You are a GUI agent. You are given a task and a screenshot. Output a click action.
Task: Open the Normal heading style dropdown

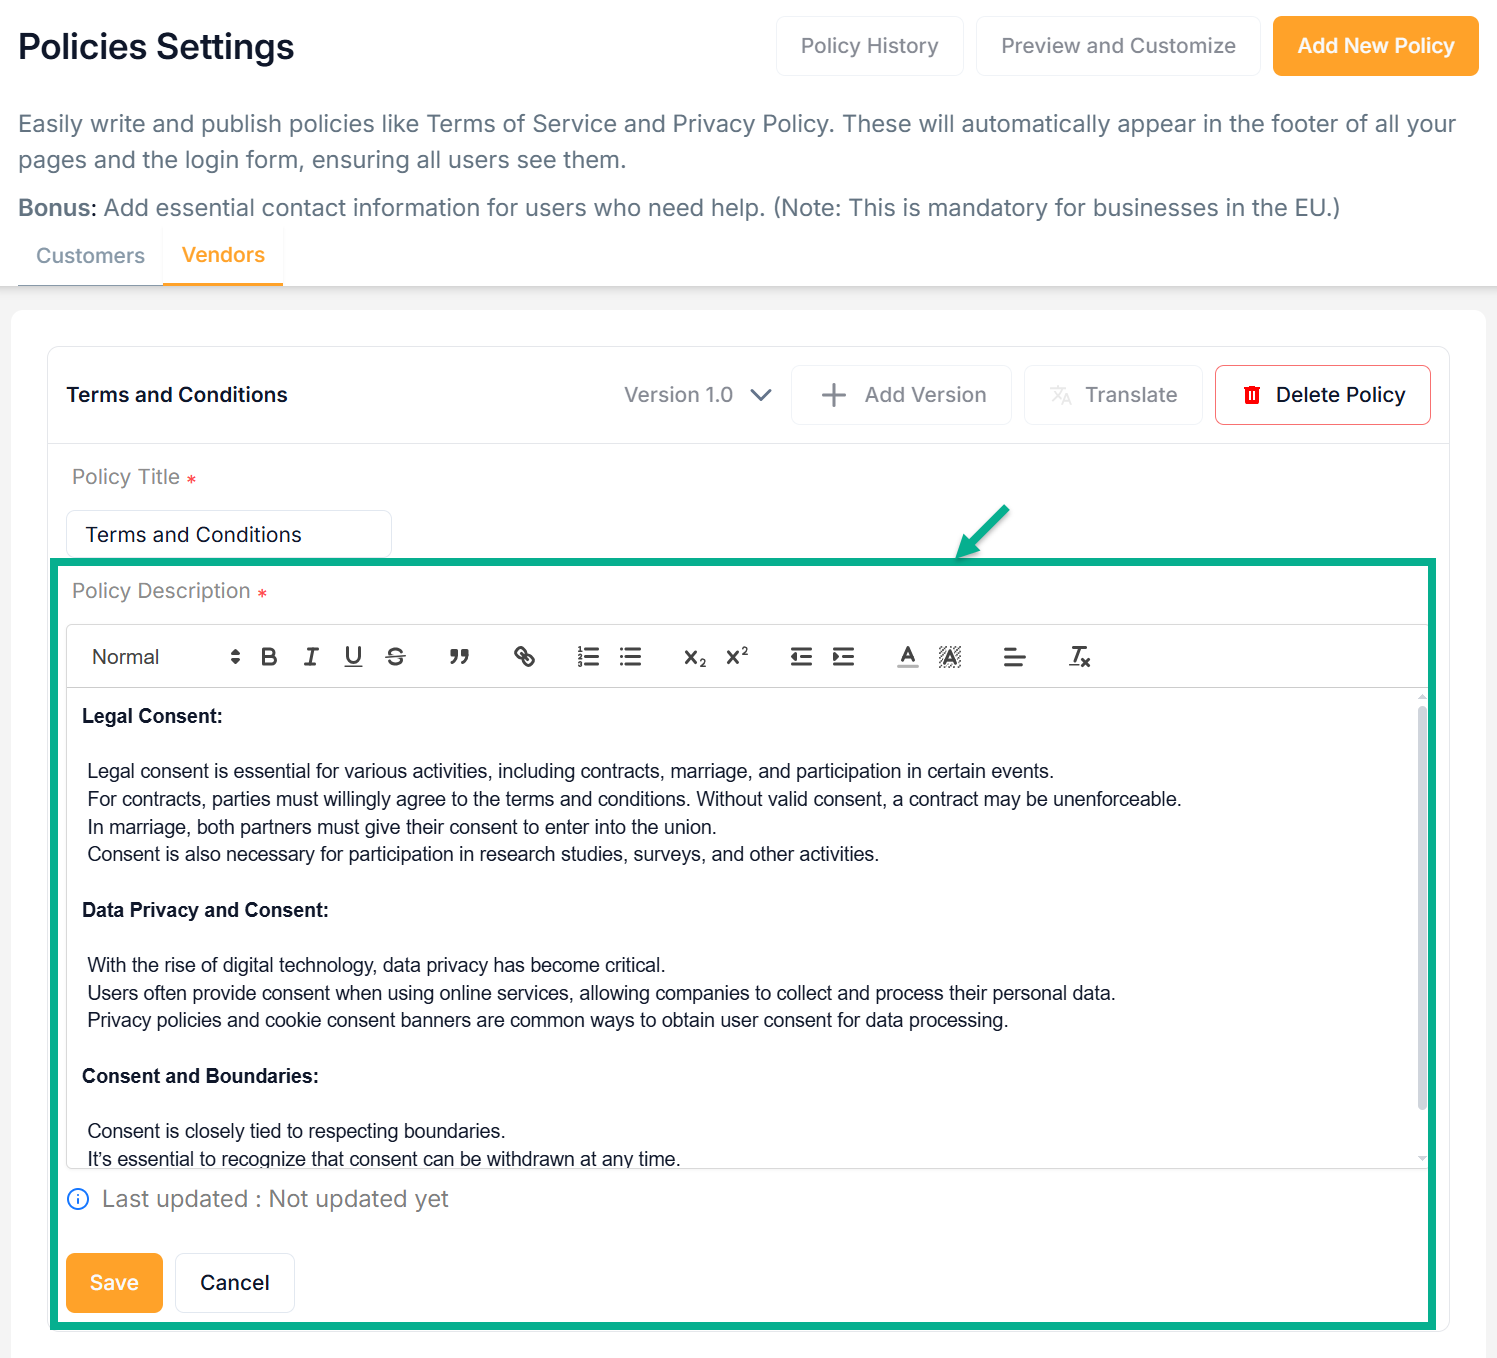[166, 657]
